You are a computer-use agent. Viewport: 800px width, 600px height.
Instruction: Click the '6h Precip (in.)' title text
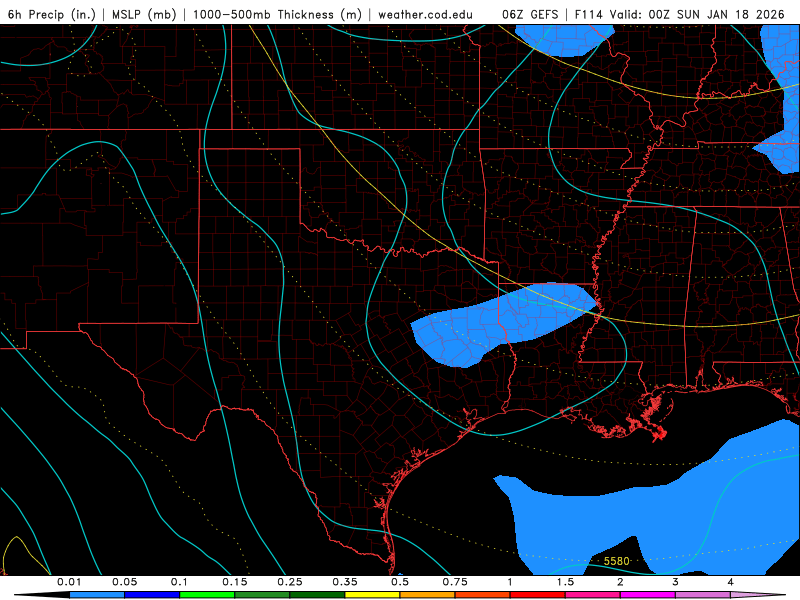click(52, 14)
